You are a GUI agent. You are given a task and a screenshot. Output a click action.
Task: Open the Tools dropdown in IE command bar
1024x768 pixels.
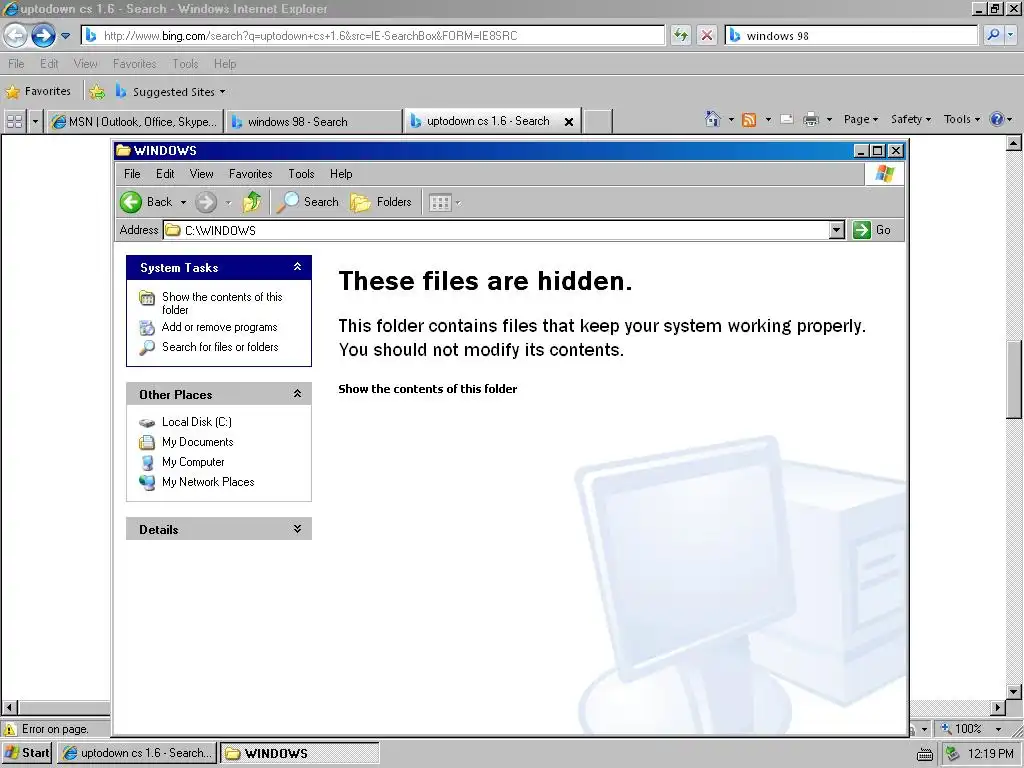(961, 120)
